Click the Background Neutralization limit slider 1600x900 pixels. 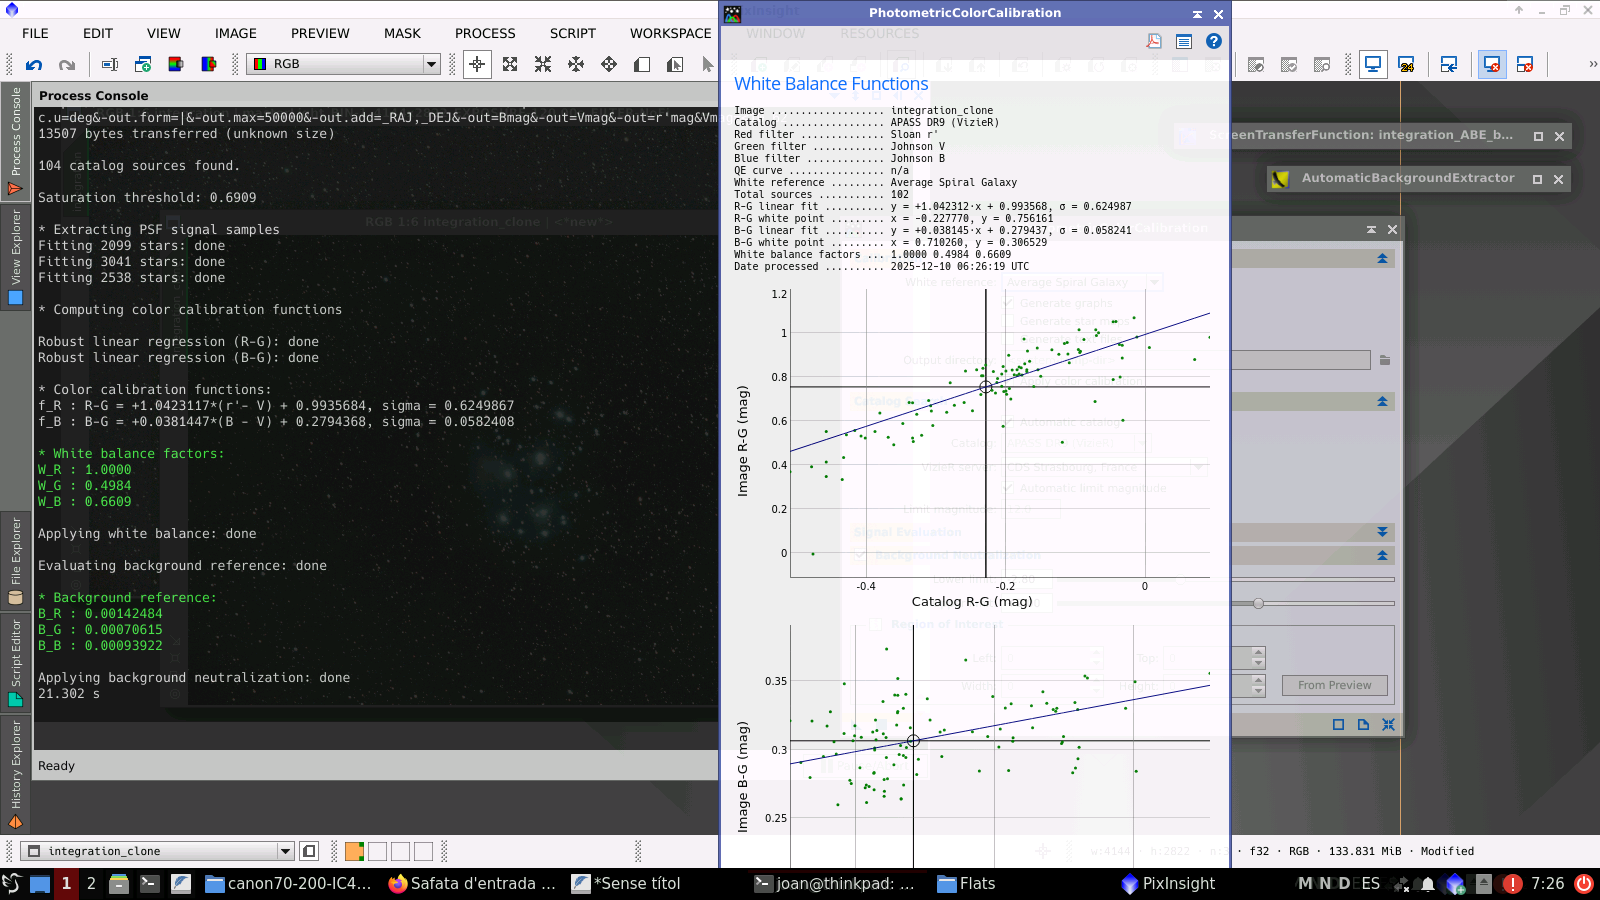click(x=1181, y=578)
